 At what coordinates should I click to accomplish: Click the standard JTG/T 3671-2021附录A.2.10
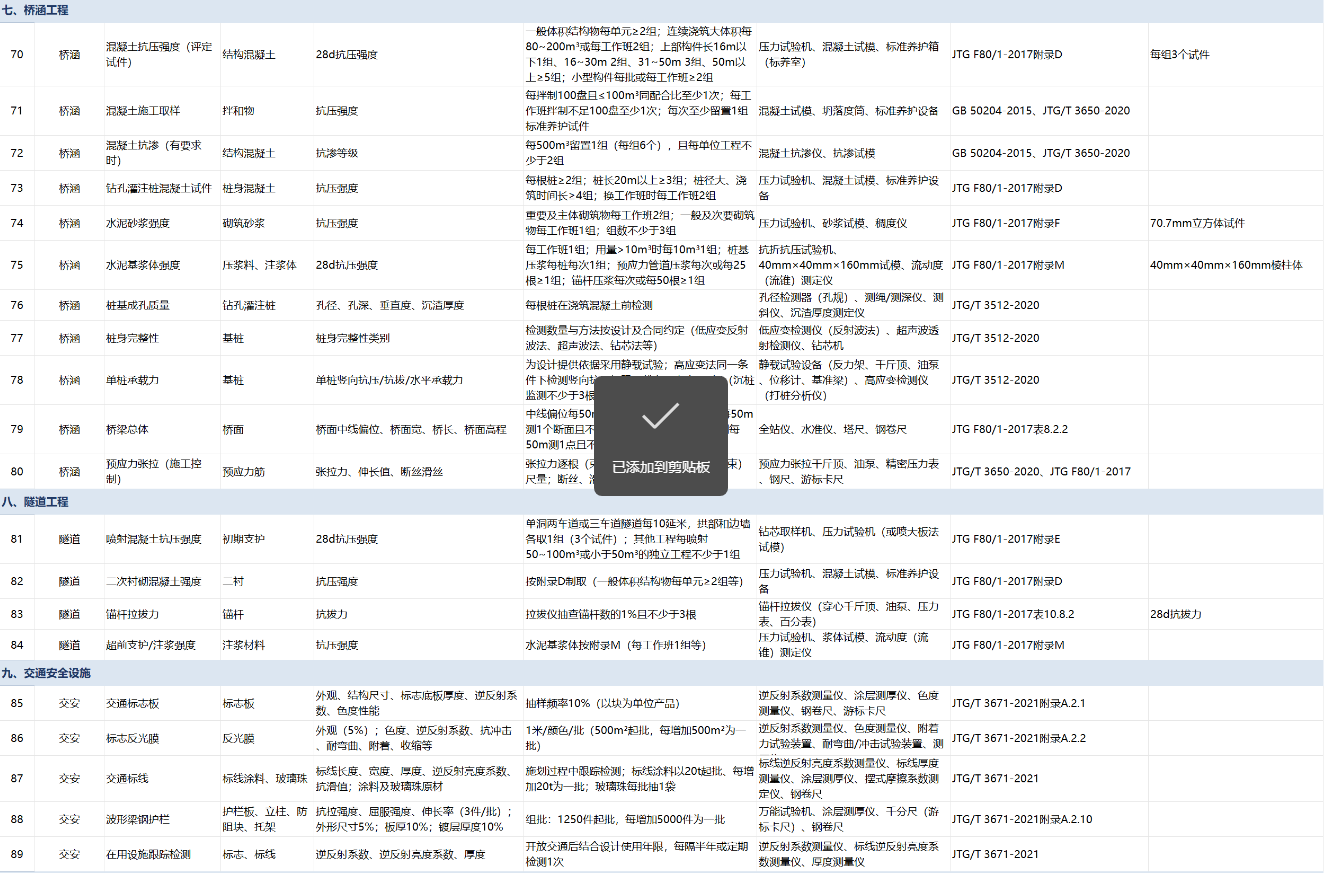tap(1022, 819)
